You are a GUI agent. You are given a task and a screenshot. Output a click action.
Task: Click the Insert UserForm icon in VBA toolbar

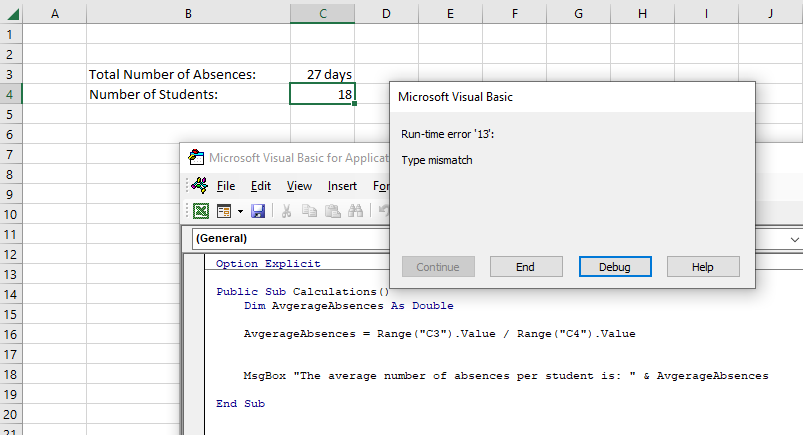(224, 211)
